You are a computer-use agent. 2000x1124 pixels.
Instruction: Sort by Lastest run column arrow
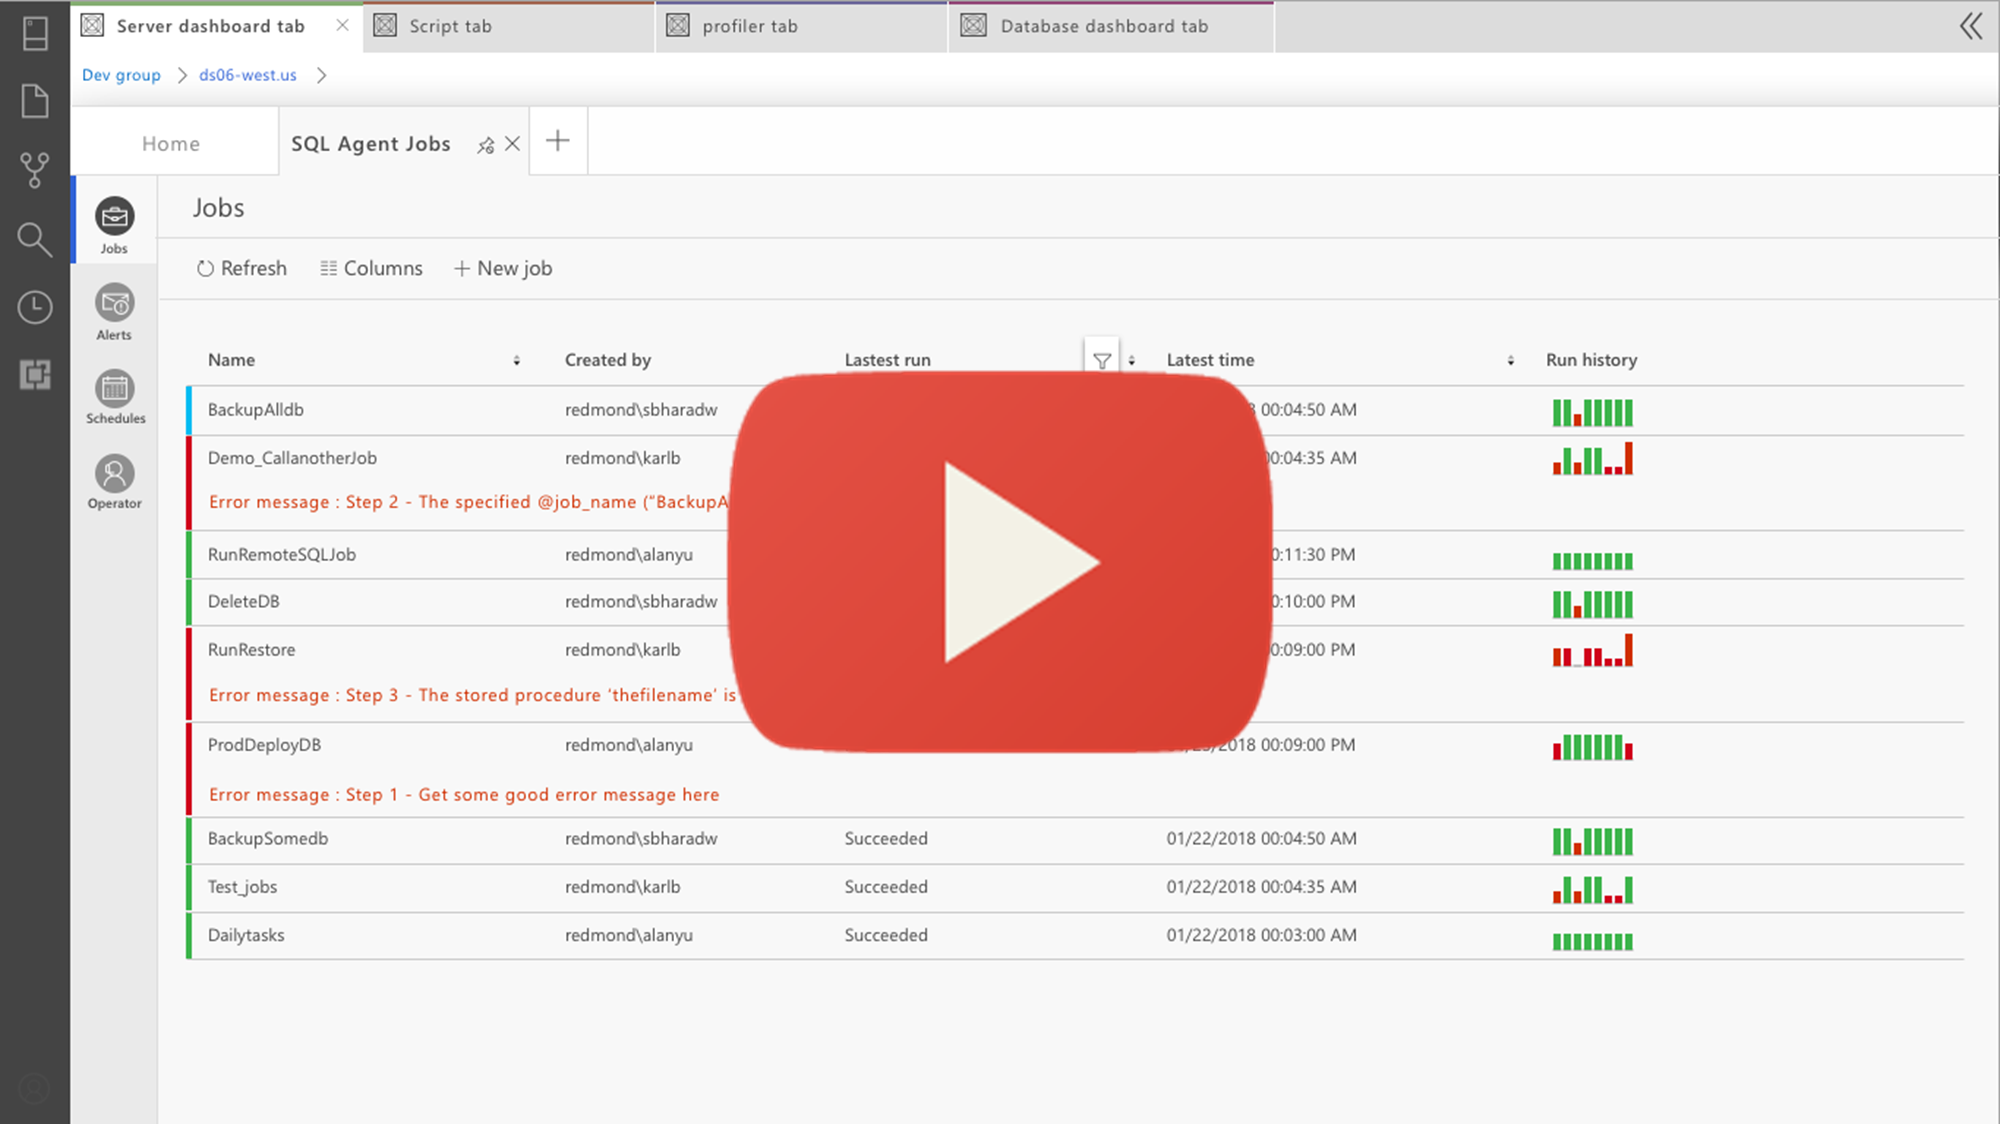pos(1132,361)
